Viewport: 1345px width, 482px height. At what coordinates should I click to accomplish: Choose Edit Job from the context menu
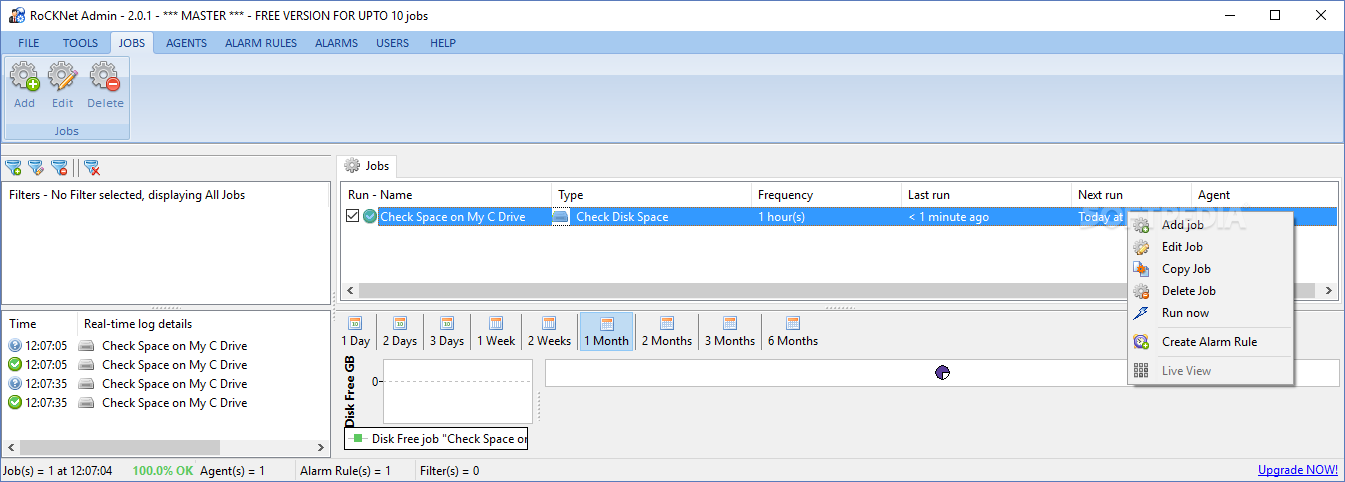click(x=1210, y=247)
